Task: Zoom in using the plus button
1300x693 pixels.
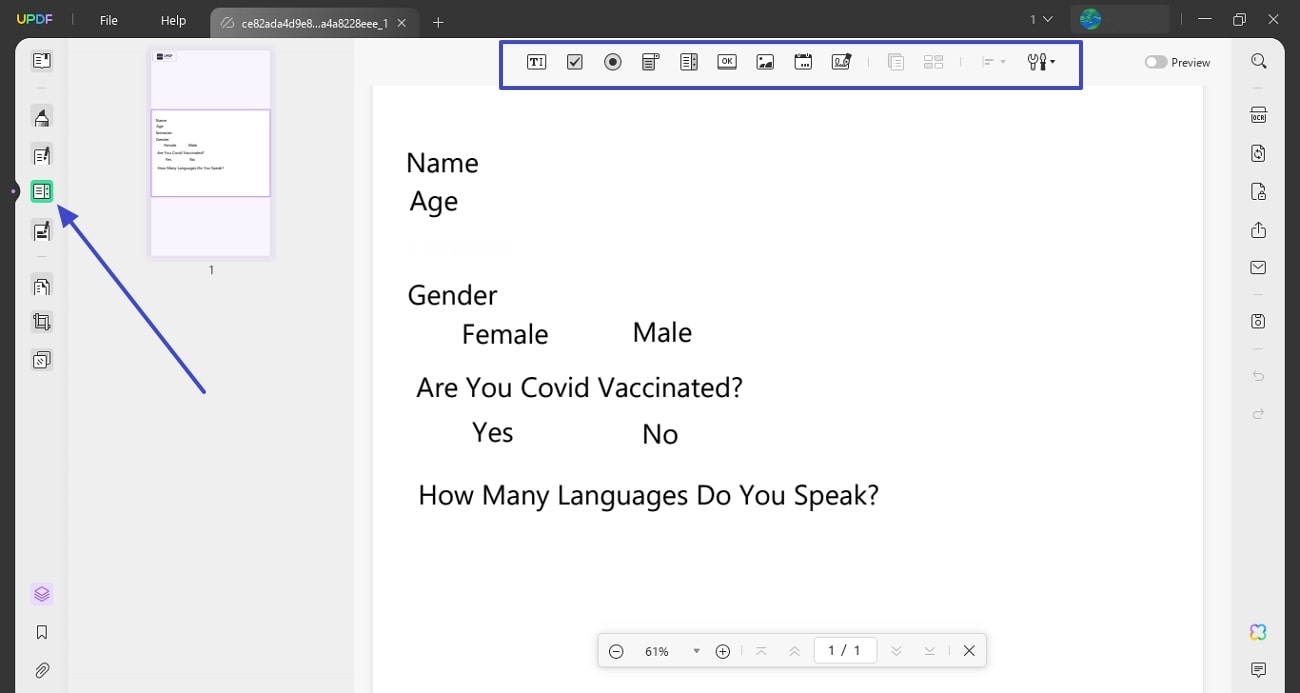Action: [723, 650]
